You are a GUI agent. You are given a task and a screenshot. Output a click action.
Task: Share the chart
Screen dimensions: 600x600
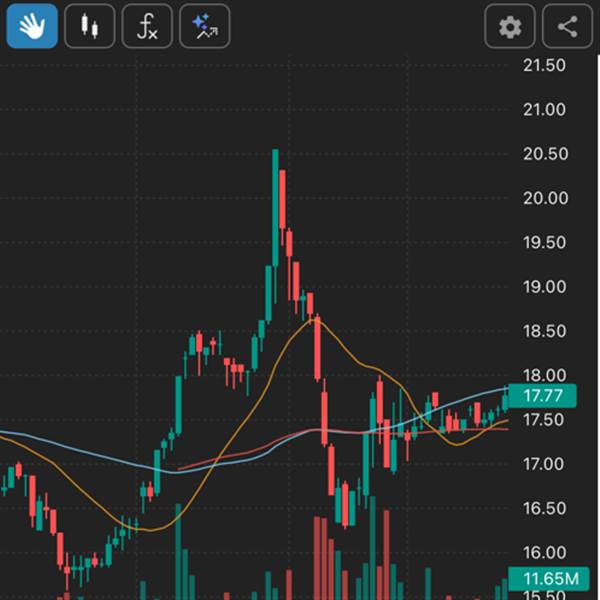tap(567, 26)
